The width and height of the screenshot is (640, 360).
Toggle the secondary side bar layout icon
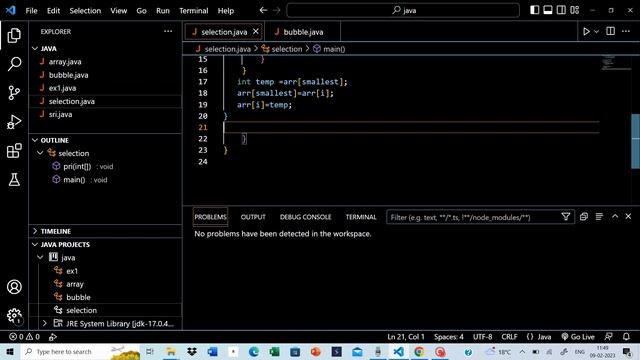(x=561, y=10)
